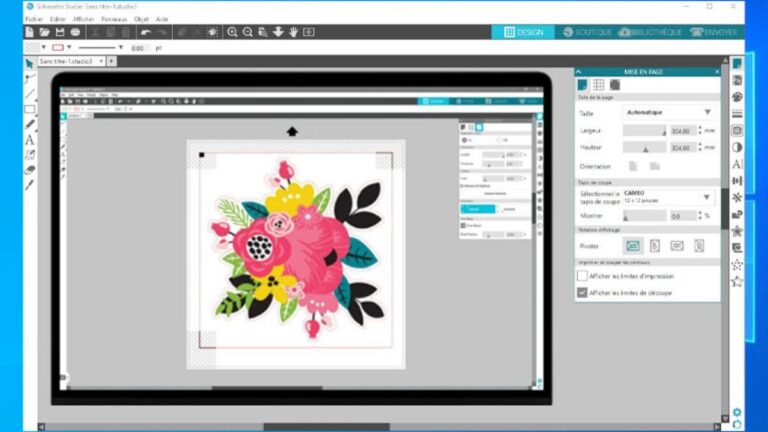Save the document with floppy disk icon
The width and height of the screenshot is (768, 432).
click(60, 32)
